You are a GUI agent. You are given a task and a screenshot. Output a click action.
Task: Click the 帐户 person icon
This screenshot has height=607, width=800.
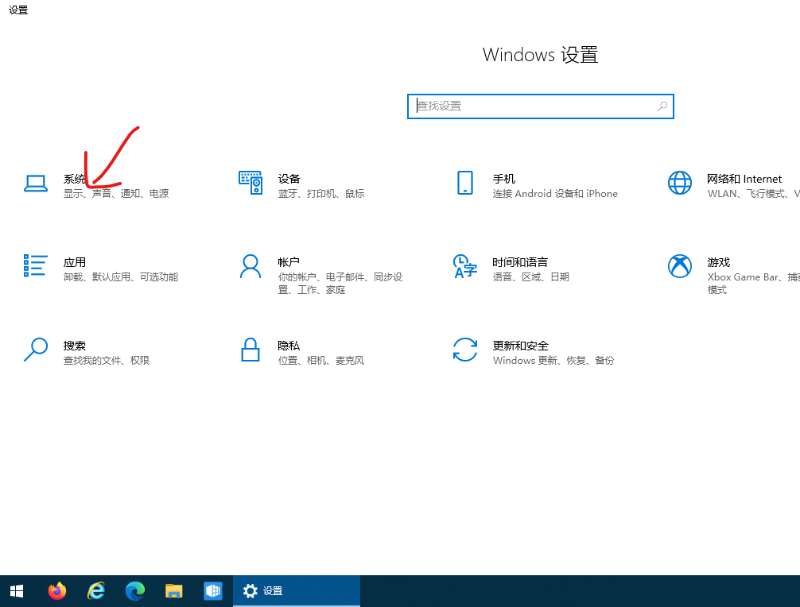pyautogui.click(x=250, y=267)
